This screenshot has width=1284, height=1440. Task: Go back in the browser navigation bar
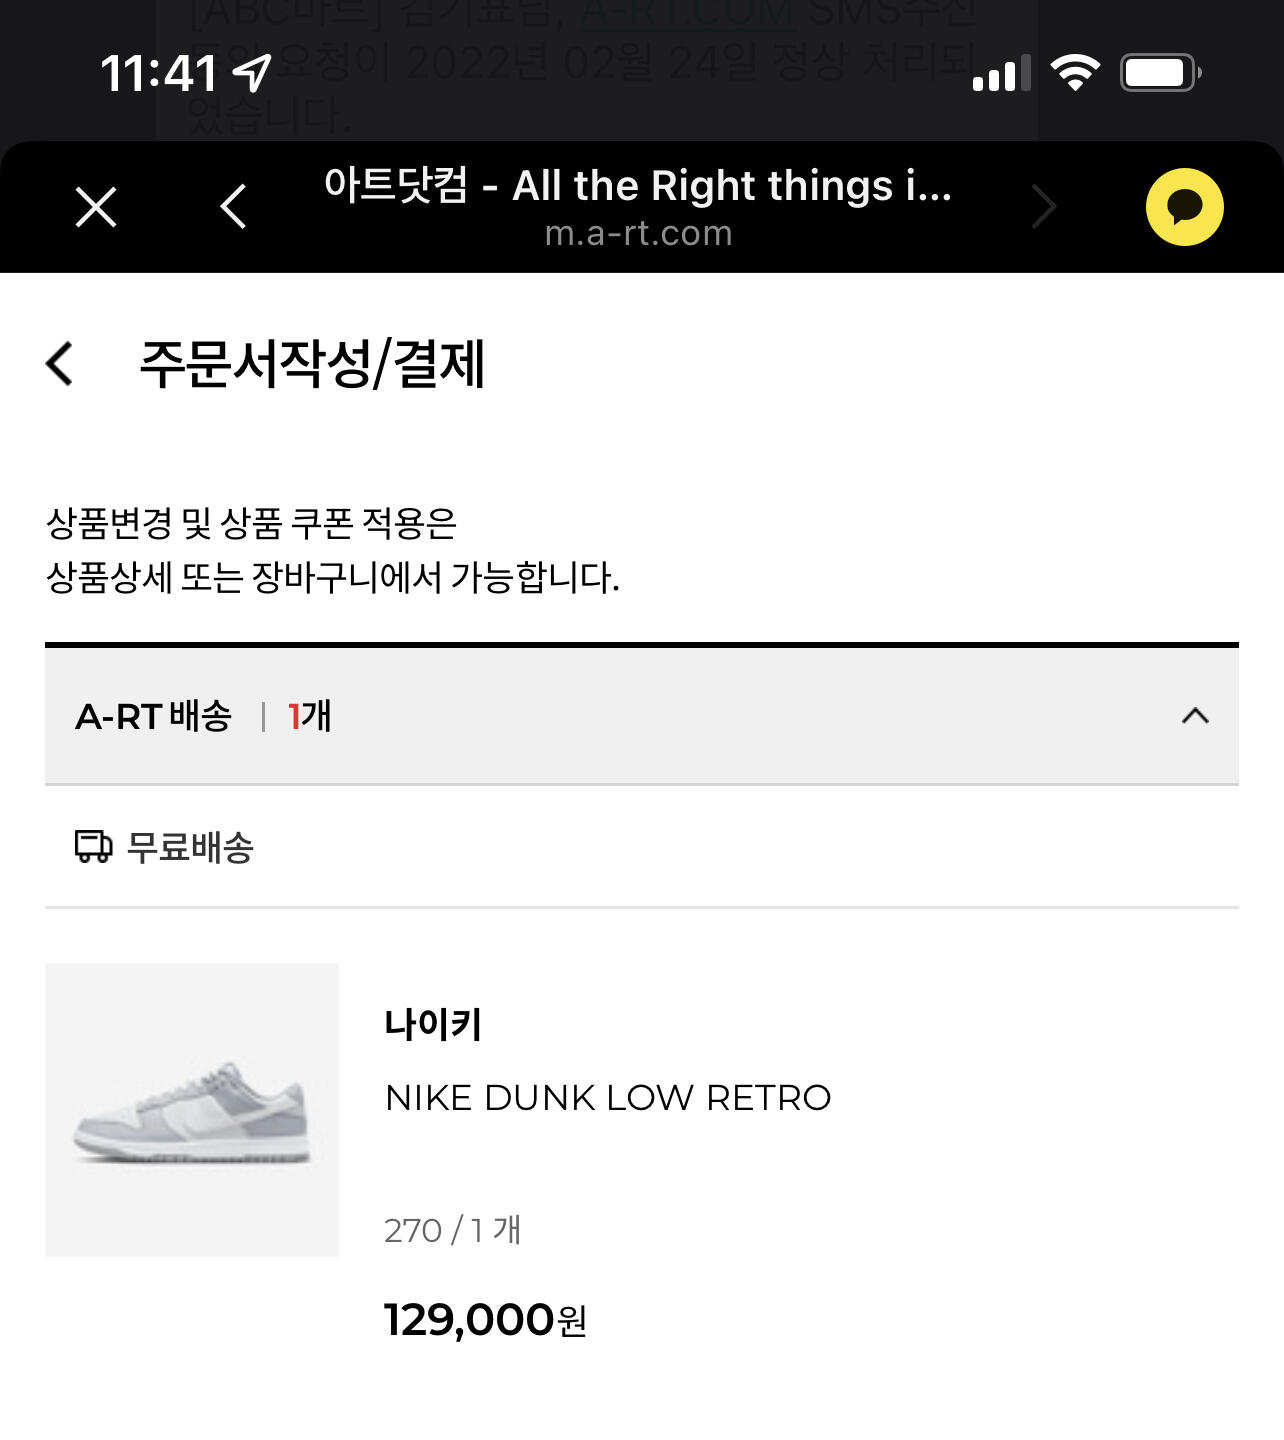pyautogui.click(x=233, y=207)
